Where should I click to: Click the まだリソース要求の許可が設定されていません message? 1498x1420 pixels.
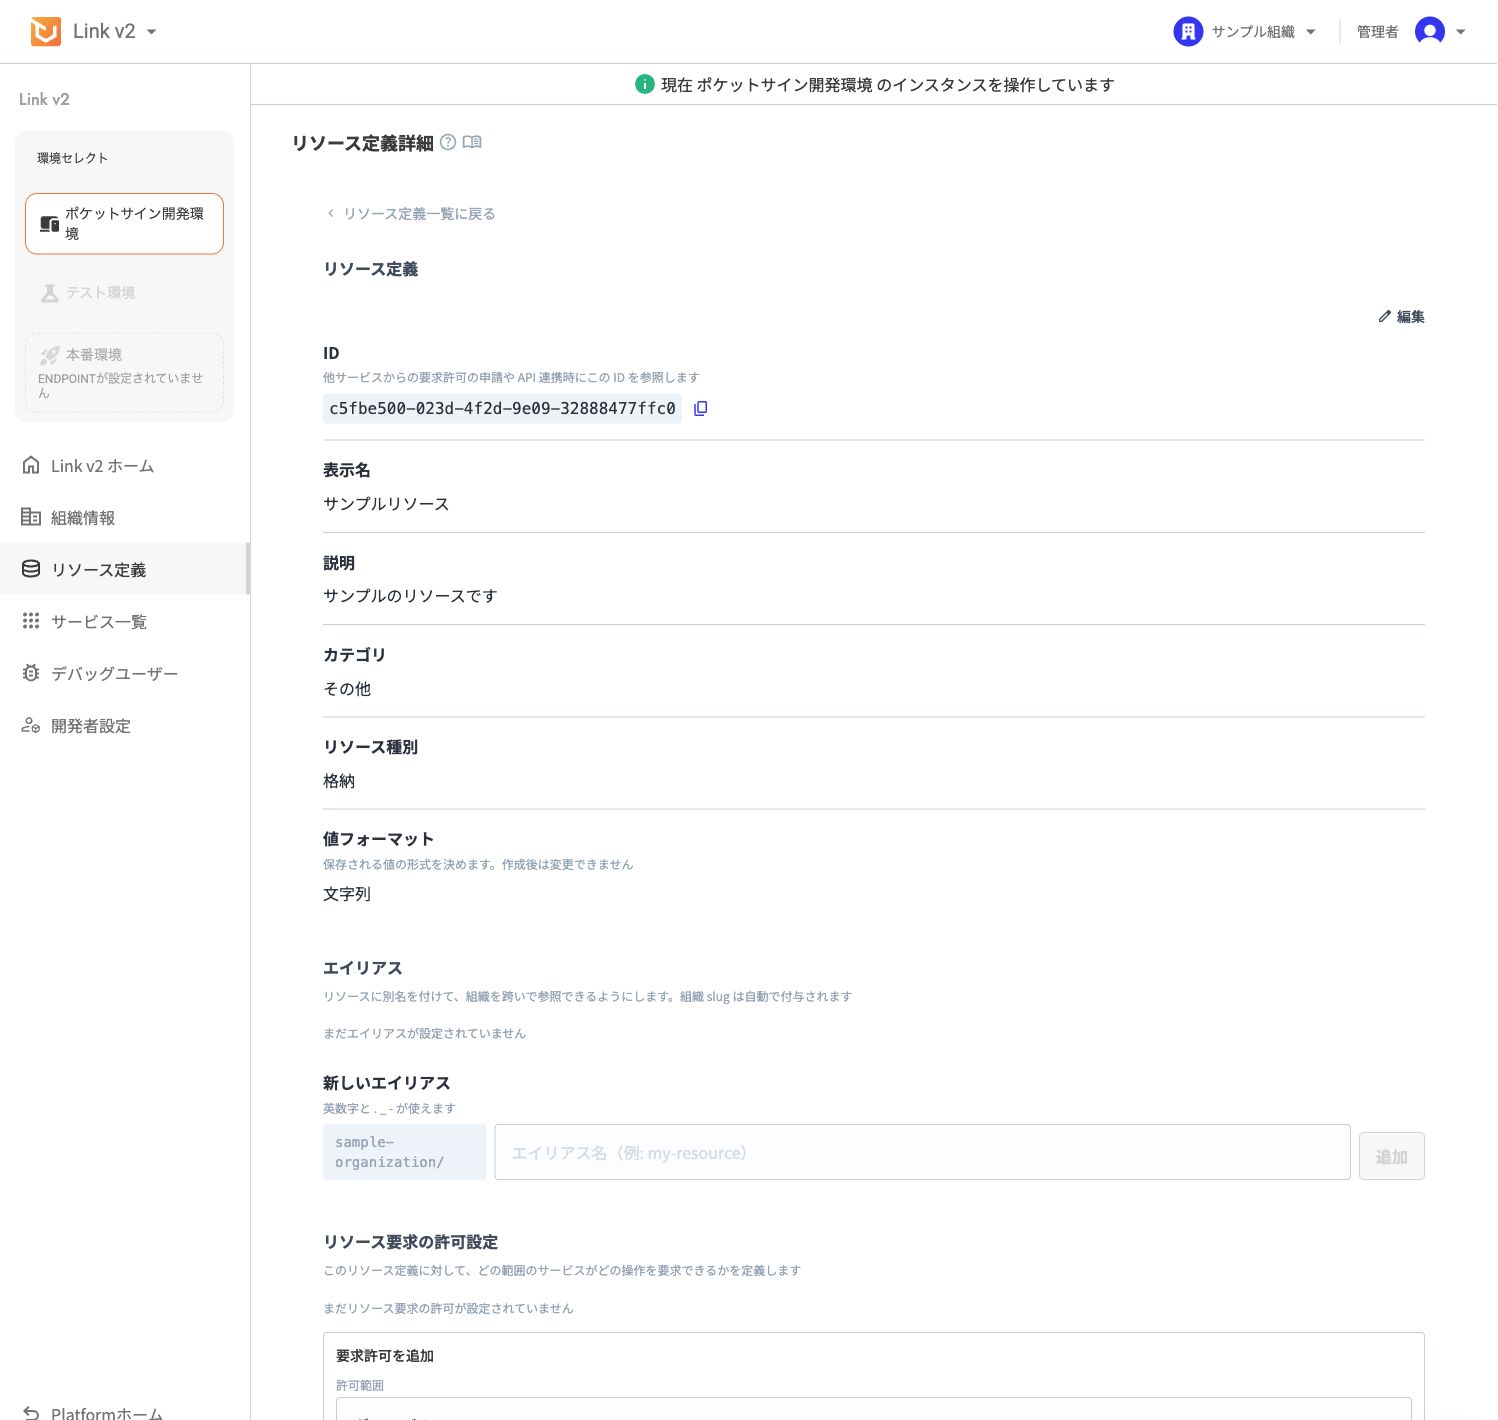(x=448, y=1308)
